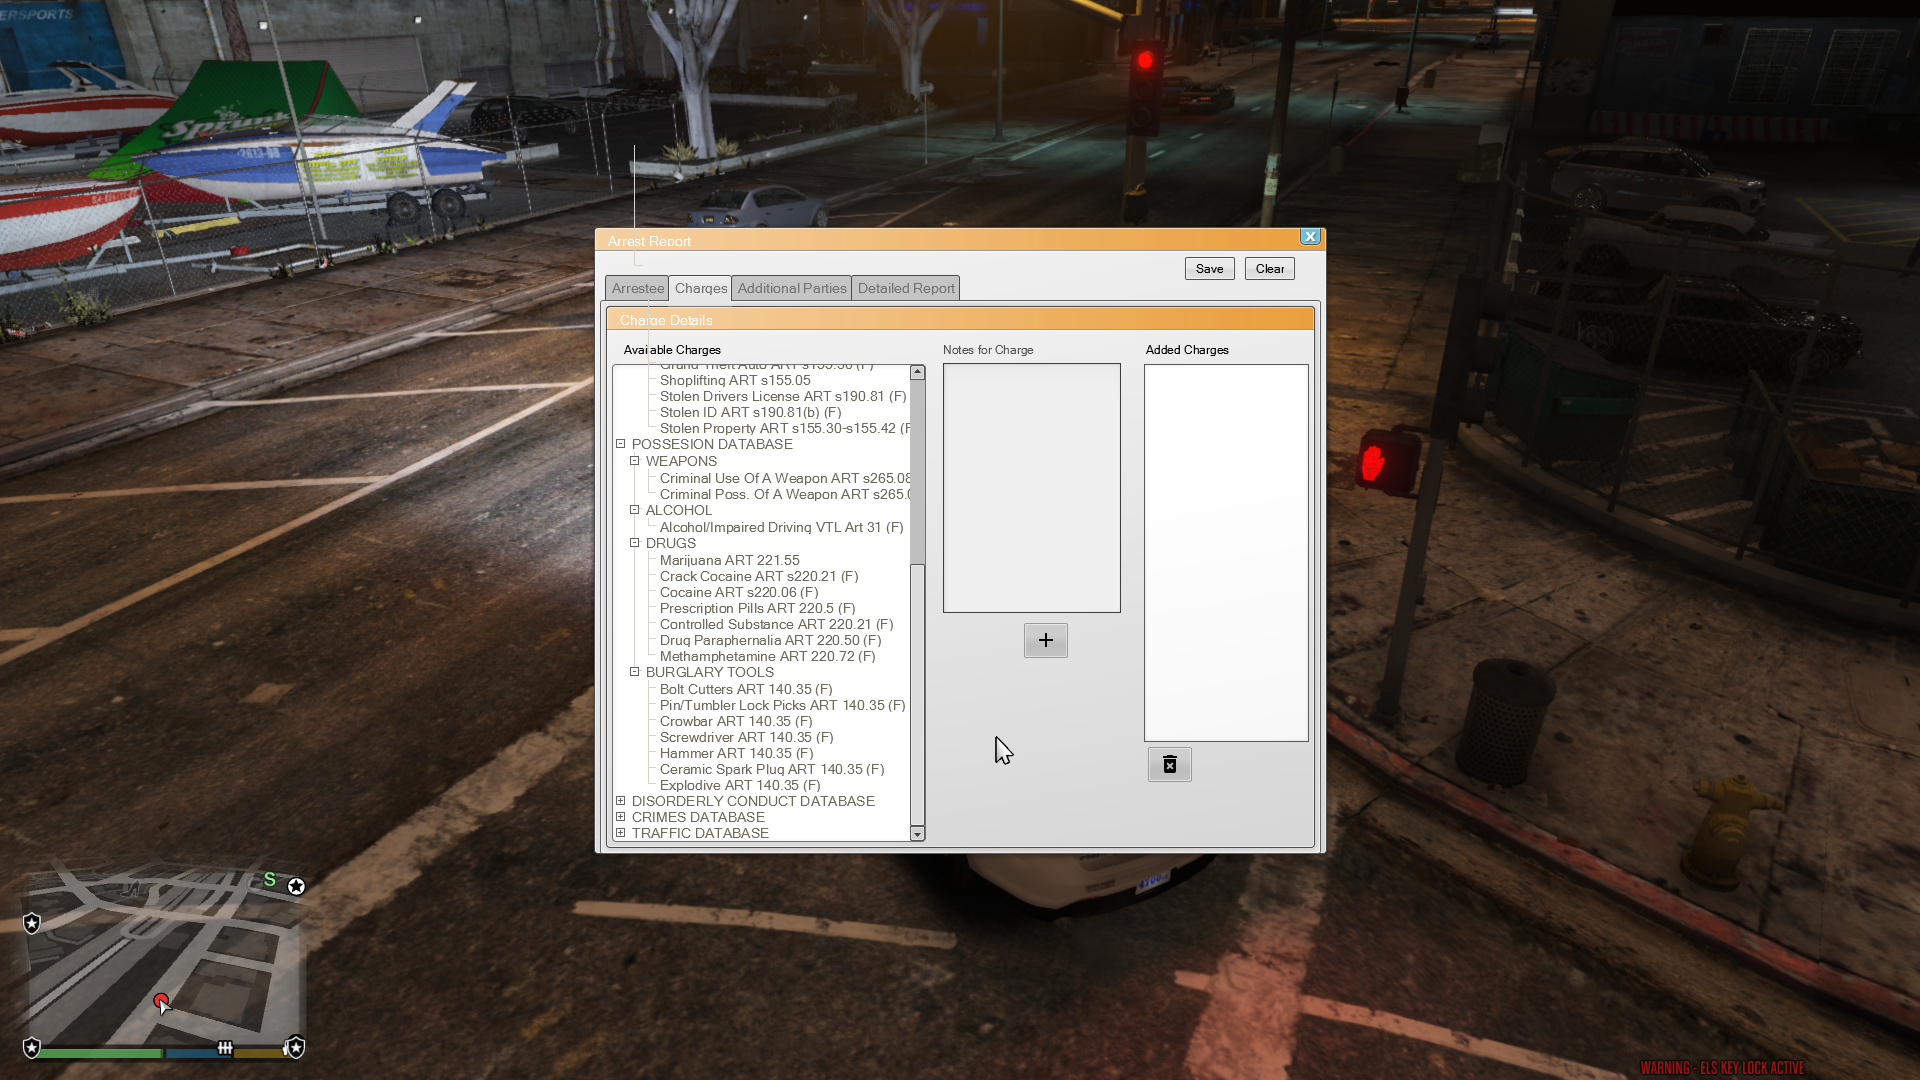The image size is (1920, 1080).
Task: Select Marijuana ART 221.55 charge
Action: pos(729,560)
